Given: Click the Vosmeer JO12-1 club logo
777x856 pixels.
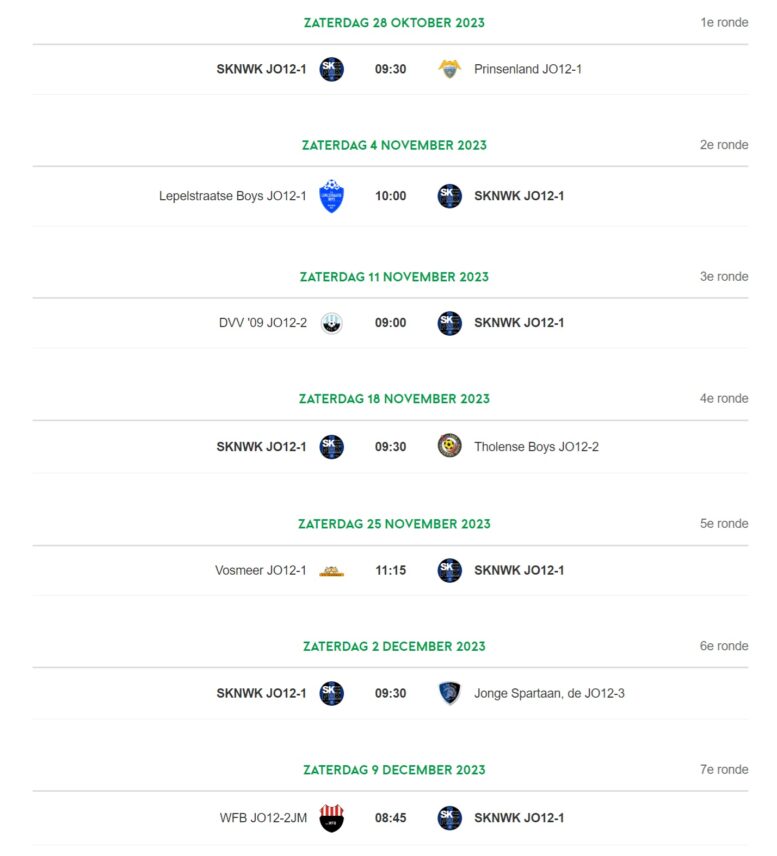Looking at the screenshot, I should coord(331,571).
